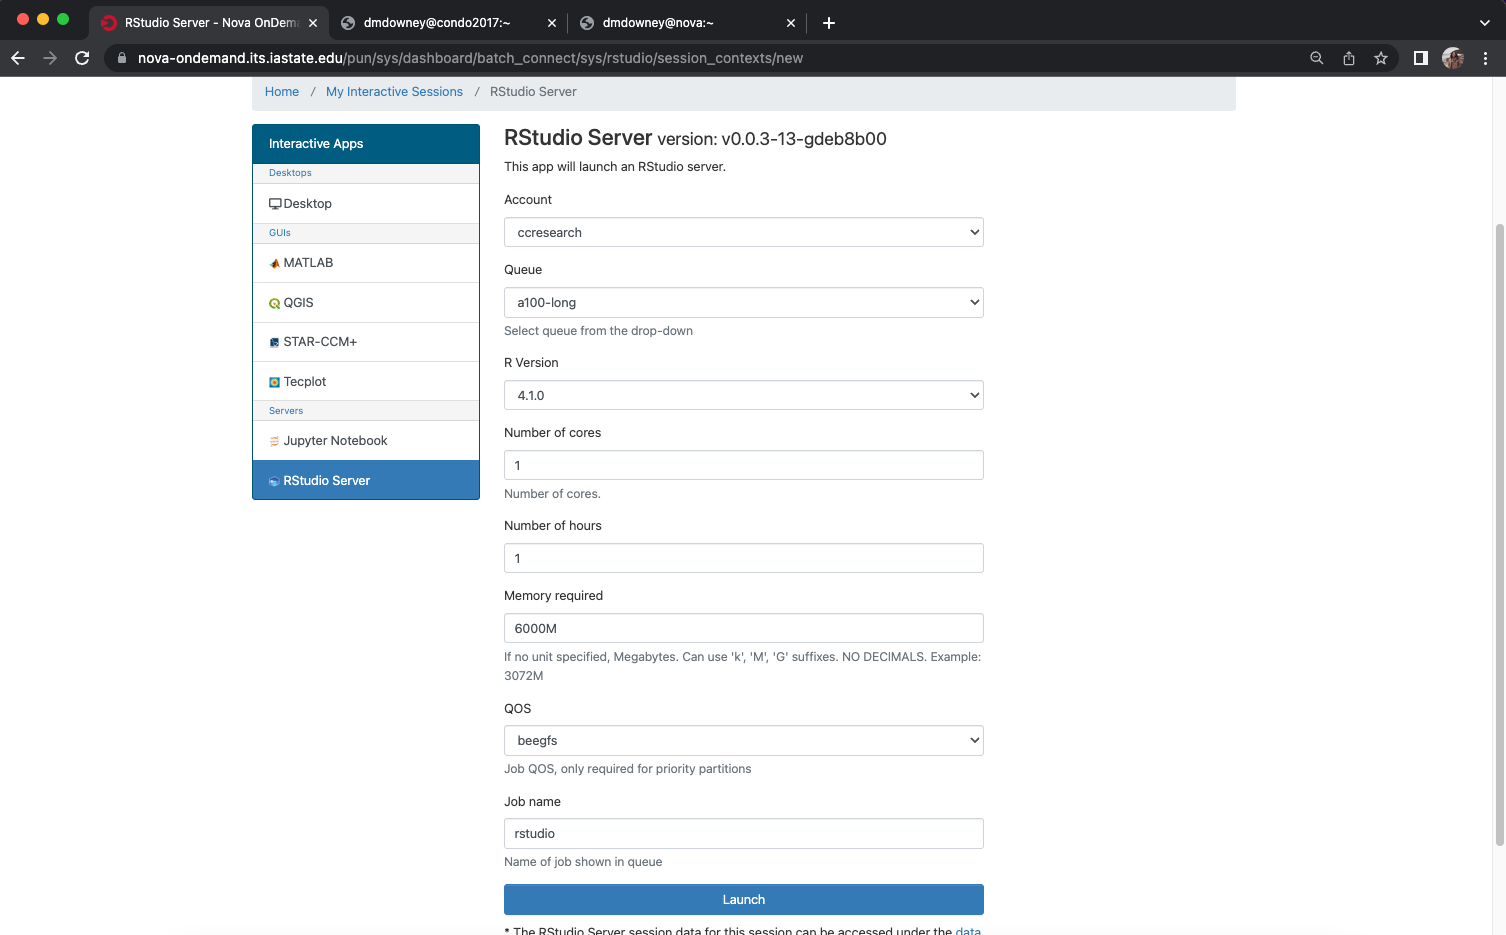Click the QGIS logo icon
Viewport: 1506px width, 935px height.
click(275, 304)
